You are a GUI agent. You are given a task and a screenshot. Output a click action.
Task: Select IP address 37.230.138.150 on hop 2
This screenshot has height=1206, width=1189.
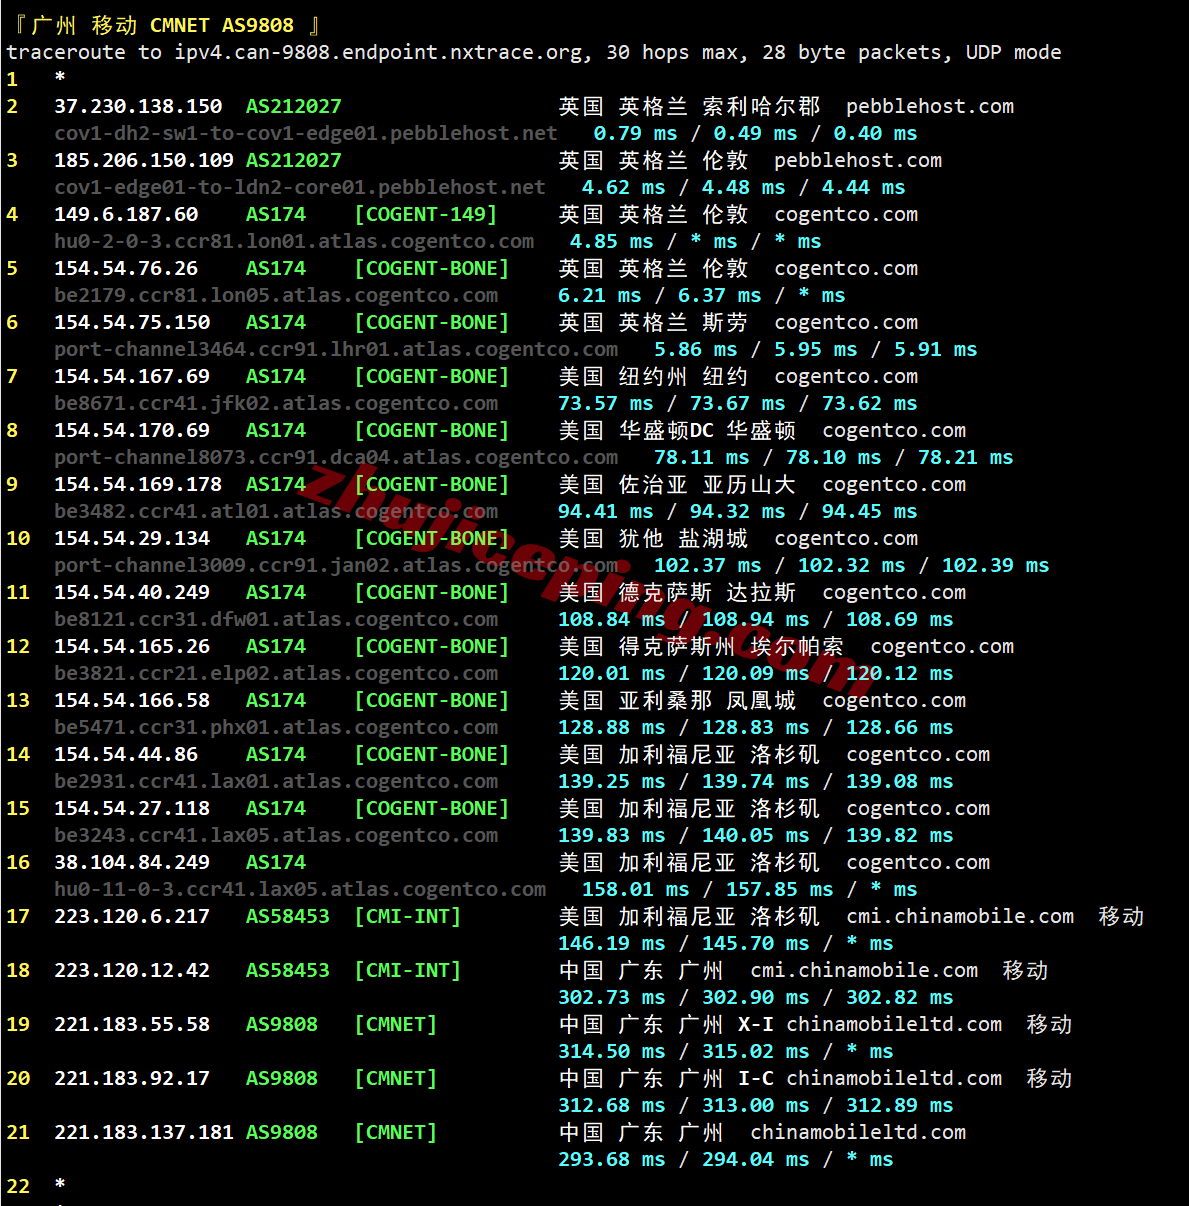tap(138, 106)
